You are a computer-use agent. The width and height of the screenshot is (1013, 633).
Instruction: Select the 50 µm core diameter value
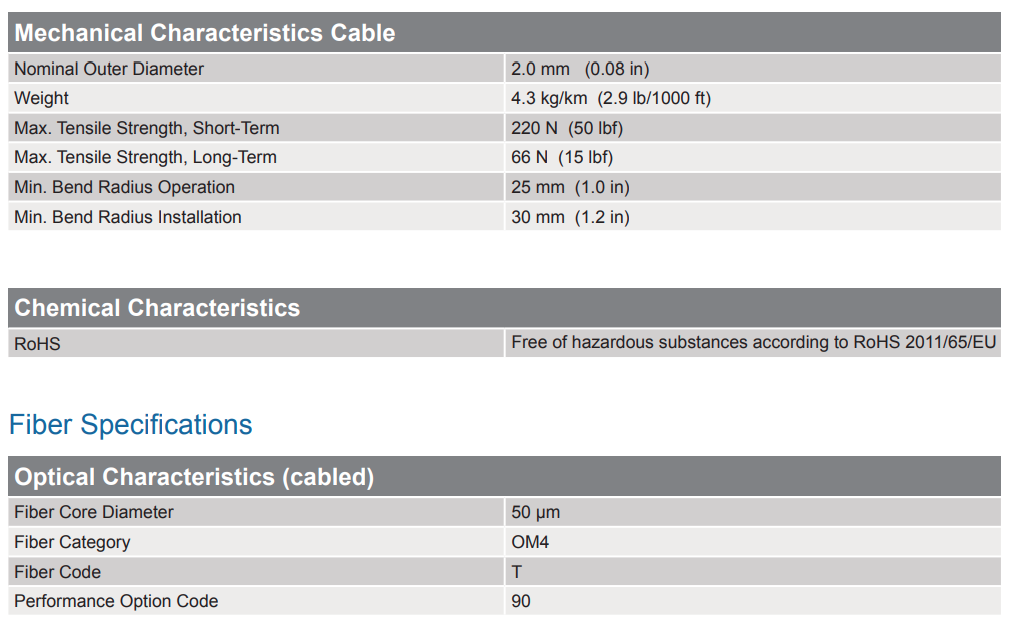(535, 512)
